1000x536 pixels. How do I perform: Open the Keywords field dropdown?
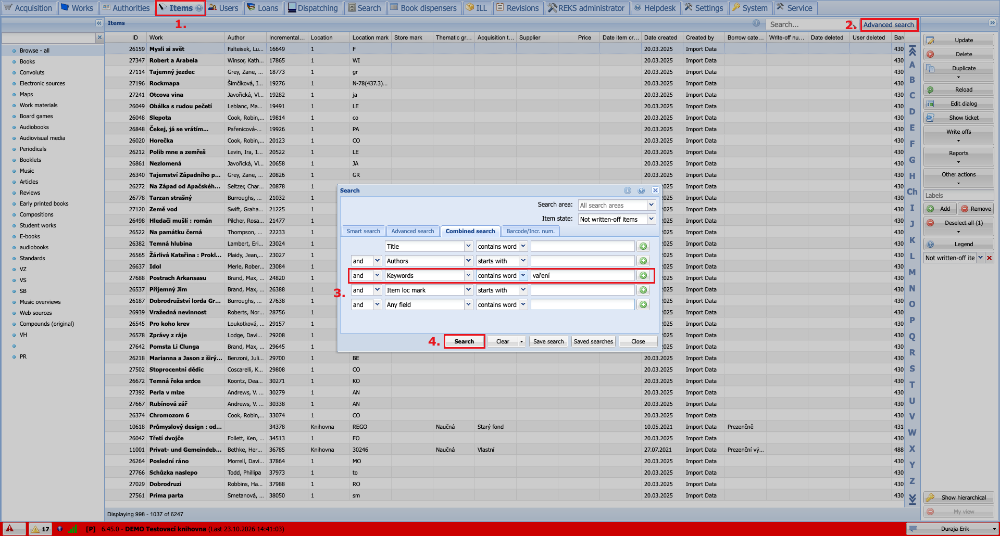point(468,275)
